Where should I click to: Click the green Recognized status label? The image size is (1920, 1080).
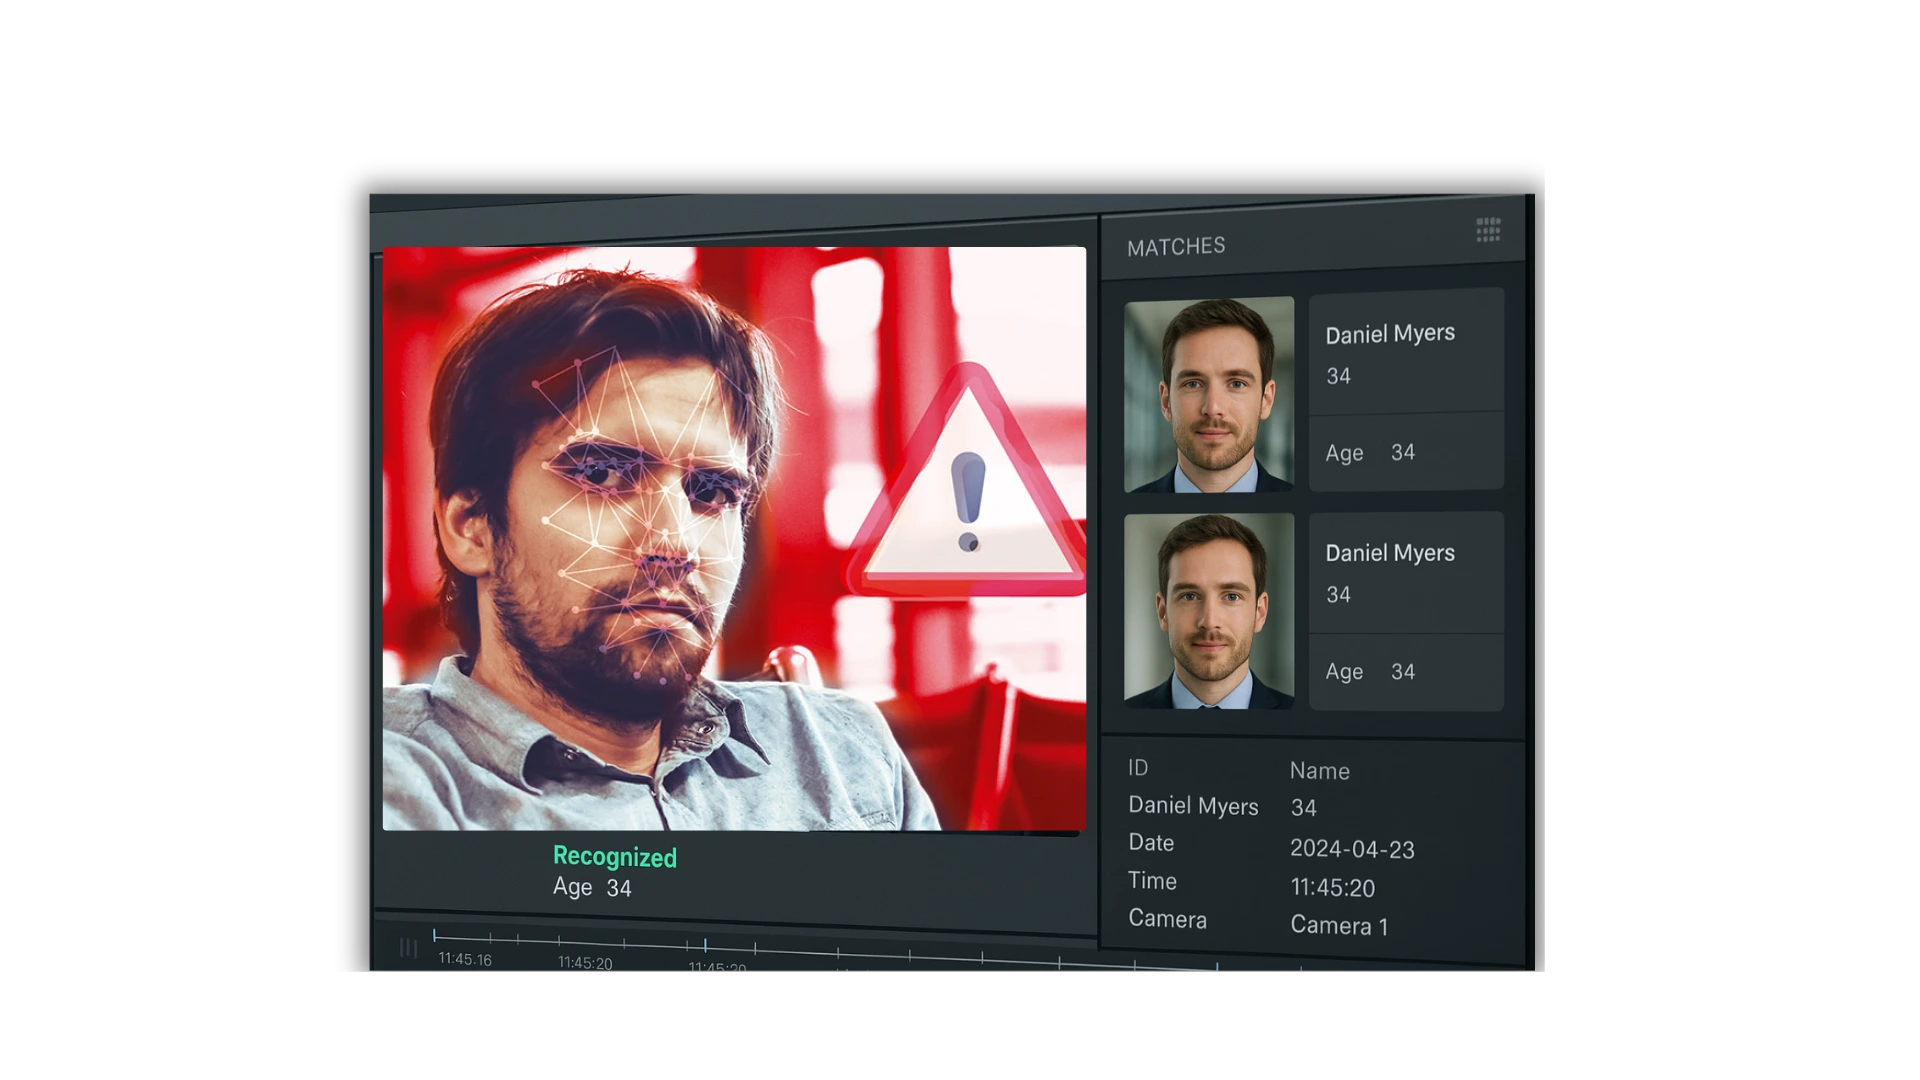pos(614,857)
